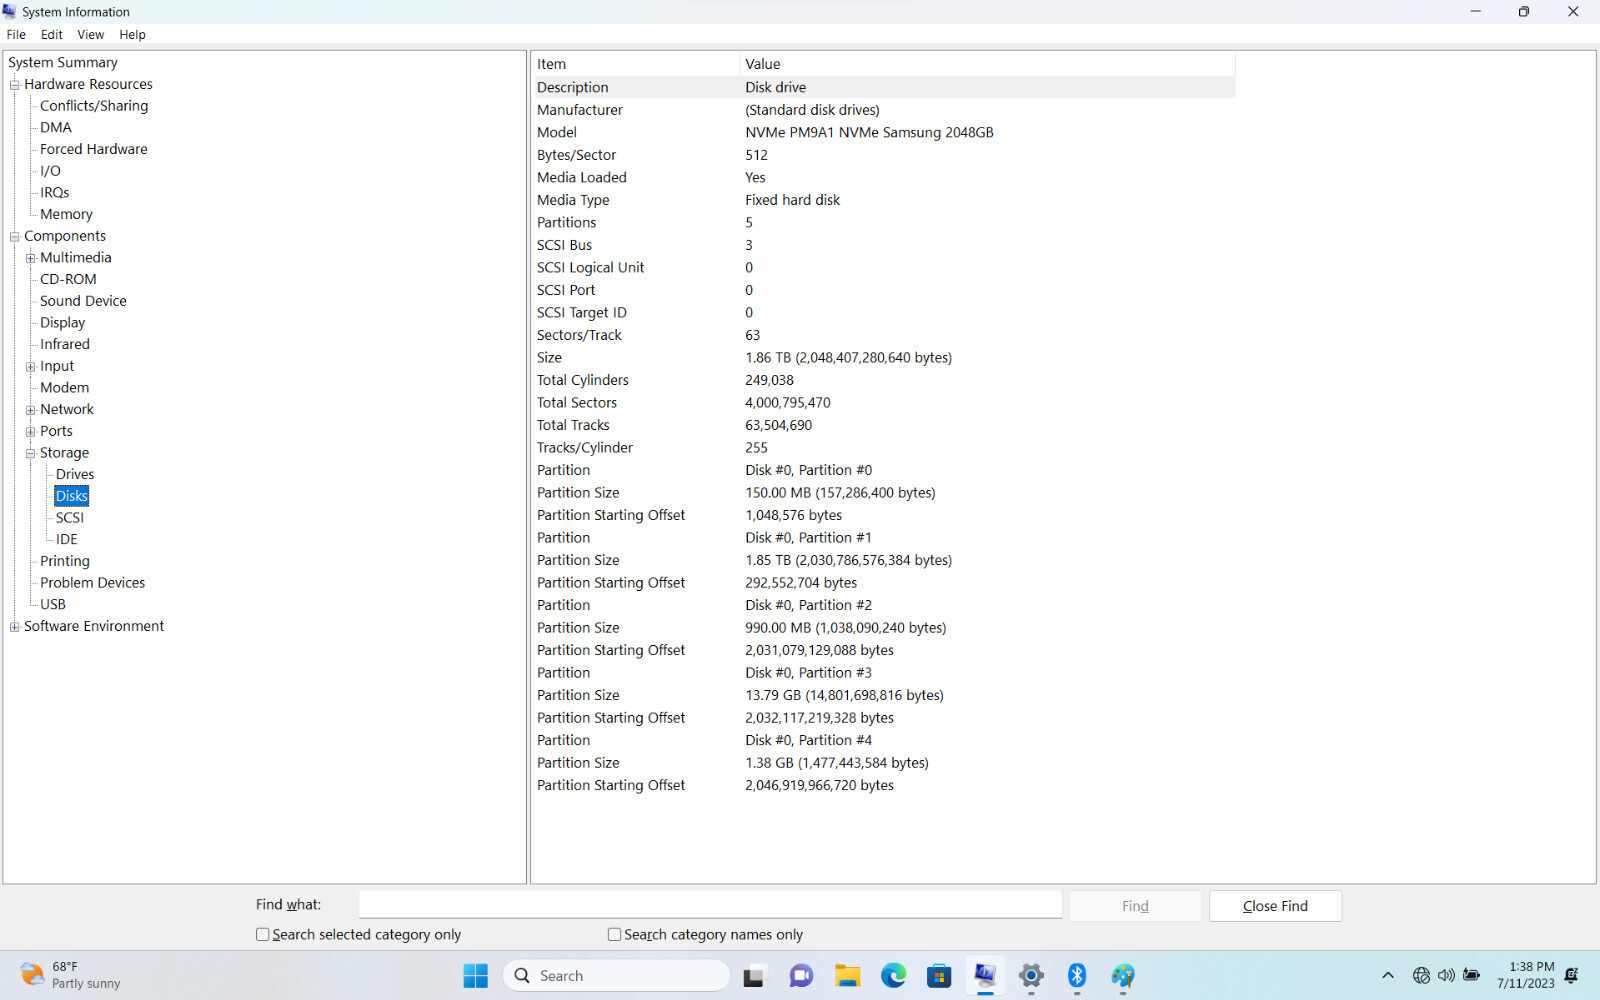The image size is (1600, 1000).
Task: Enable Search selected category only
Action: coord(263,934)
